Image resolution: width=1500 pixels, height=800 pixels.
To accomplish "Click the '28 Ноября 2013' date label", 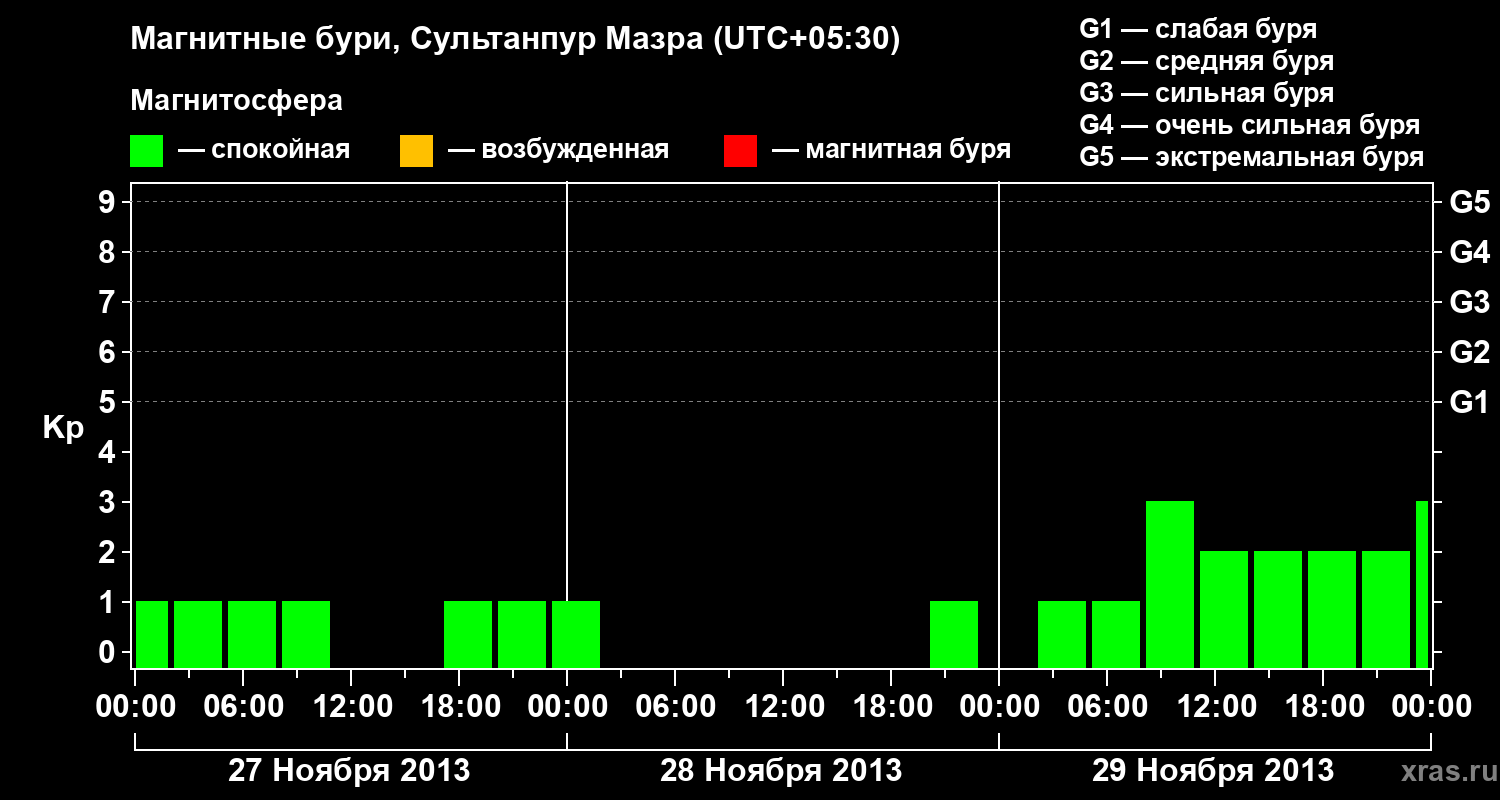I will point(781,771).
